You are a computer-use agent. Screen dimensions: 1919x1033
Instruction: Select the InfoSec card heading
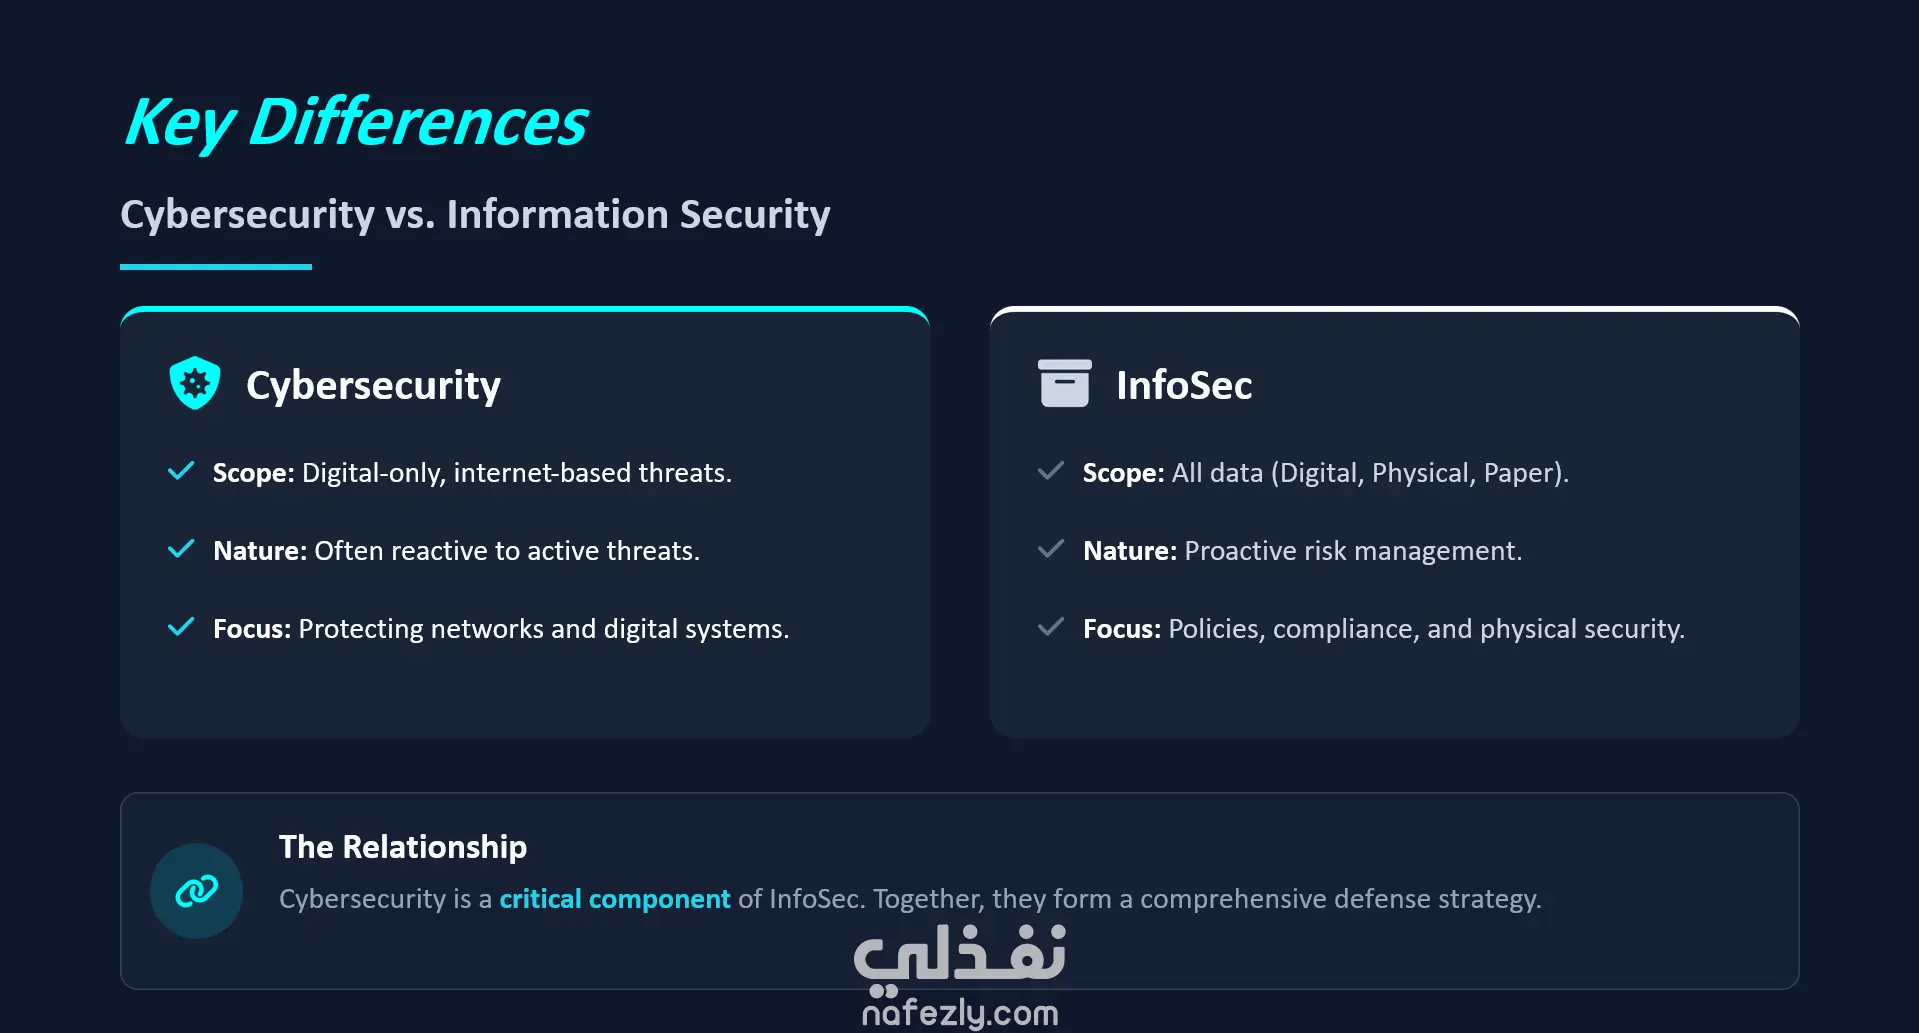click(1184, 385)
